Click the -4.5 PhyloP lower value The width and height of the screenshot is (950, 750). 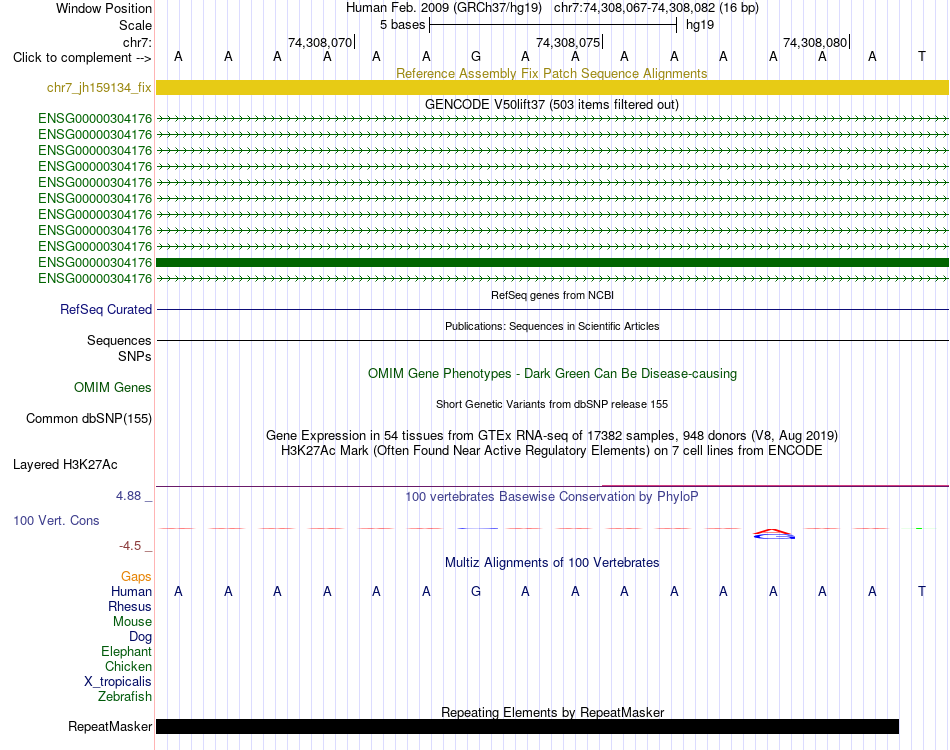tap(130, 546)
